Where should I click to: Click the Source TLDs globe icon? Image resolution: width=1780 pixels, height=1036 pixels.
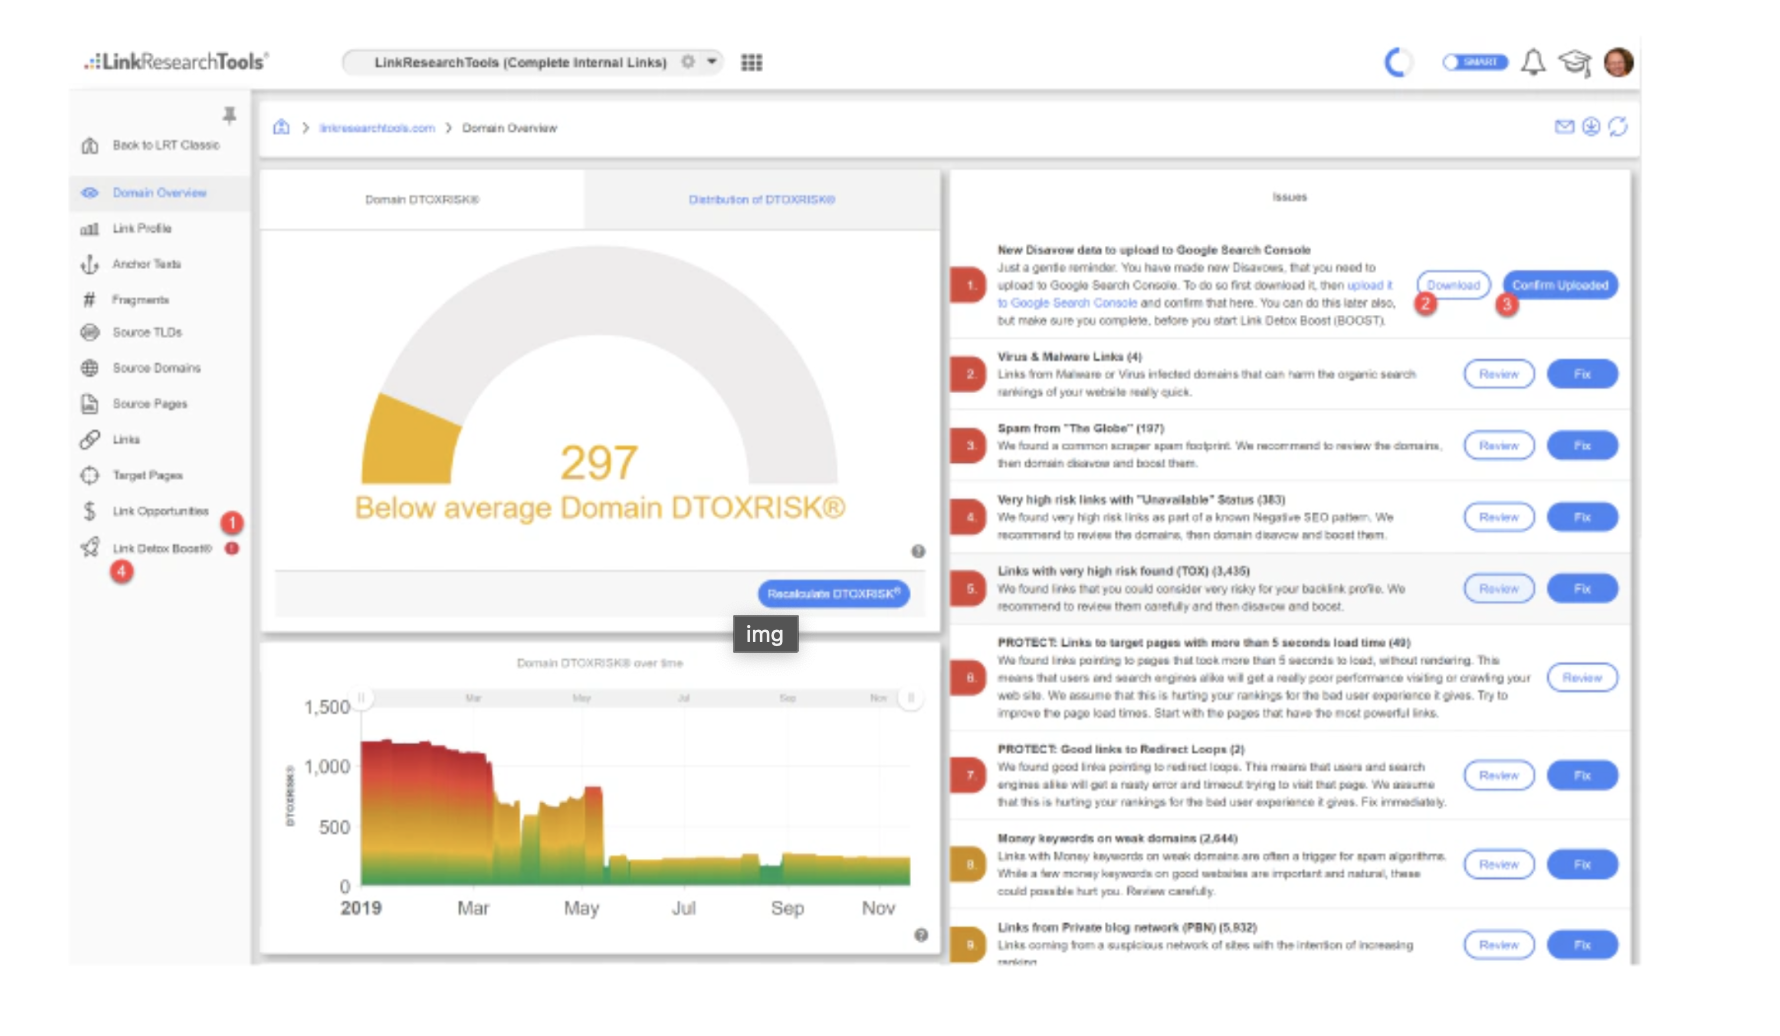pyautogui.click(x=90, y=332)
